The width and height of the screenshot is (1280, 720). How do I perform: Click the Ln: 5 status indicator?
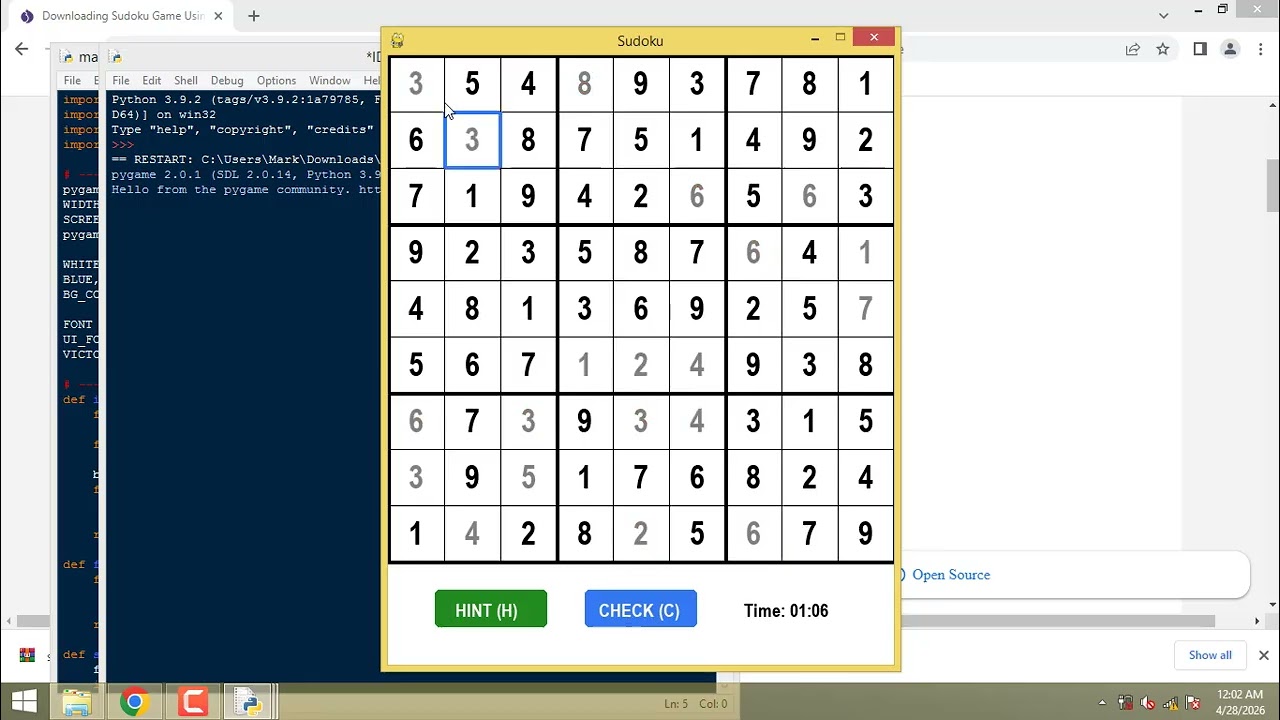[676, 704]
